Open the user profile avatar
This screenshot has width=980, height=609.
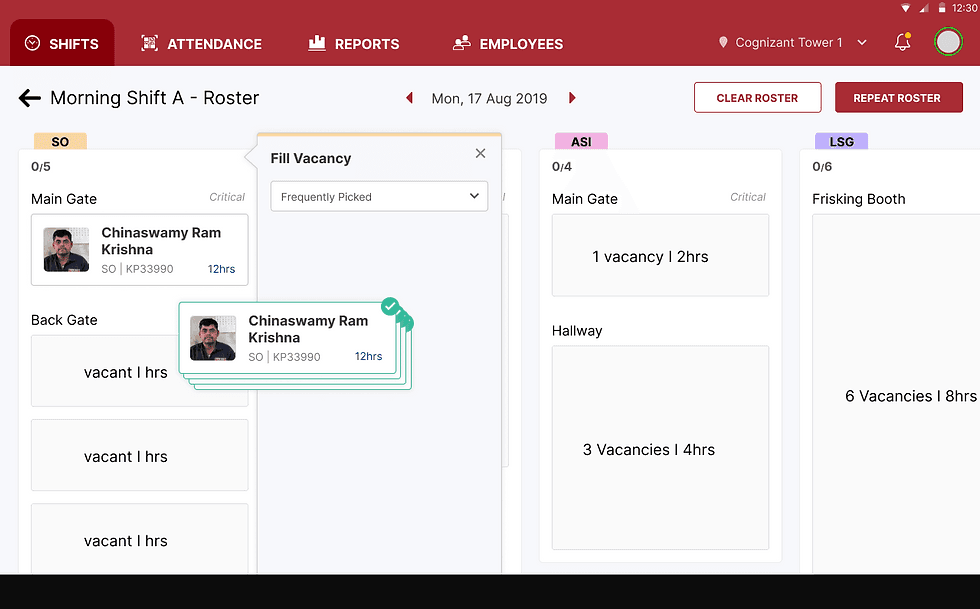tap(948, 42)
